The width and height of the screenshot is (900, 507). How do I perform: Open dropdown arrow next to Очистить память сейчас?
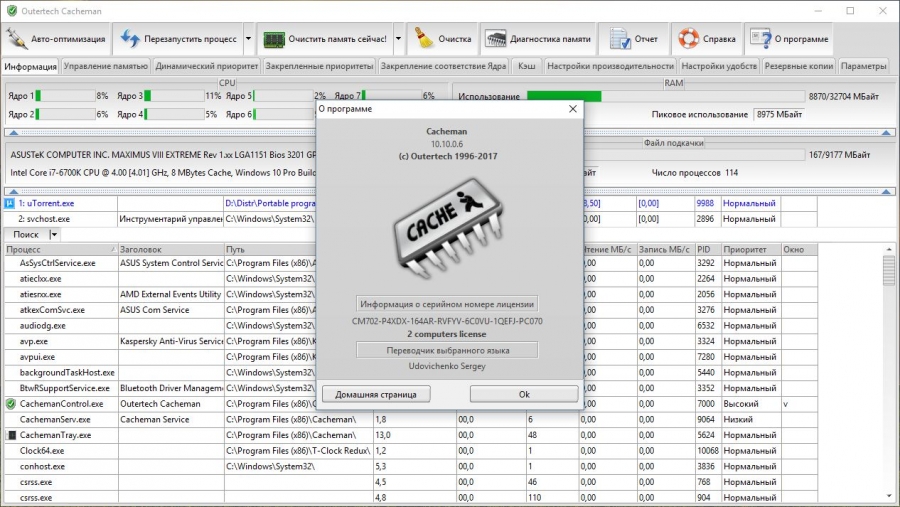pyautogui.click(x=398, y=39)
